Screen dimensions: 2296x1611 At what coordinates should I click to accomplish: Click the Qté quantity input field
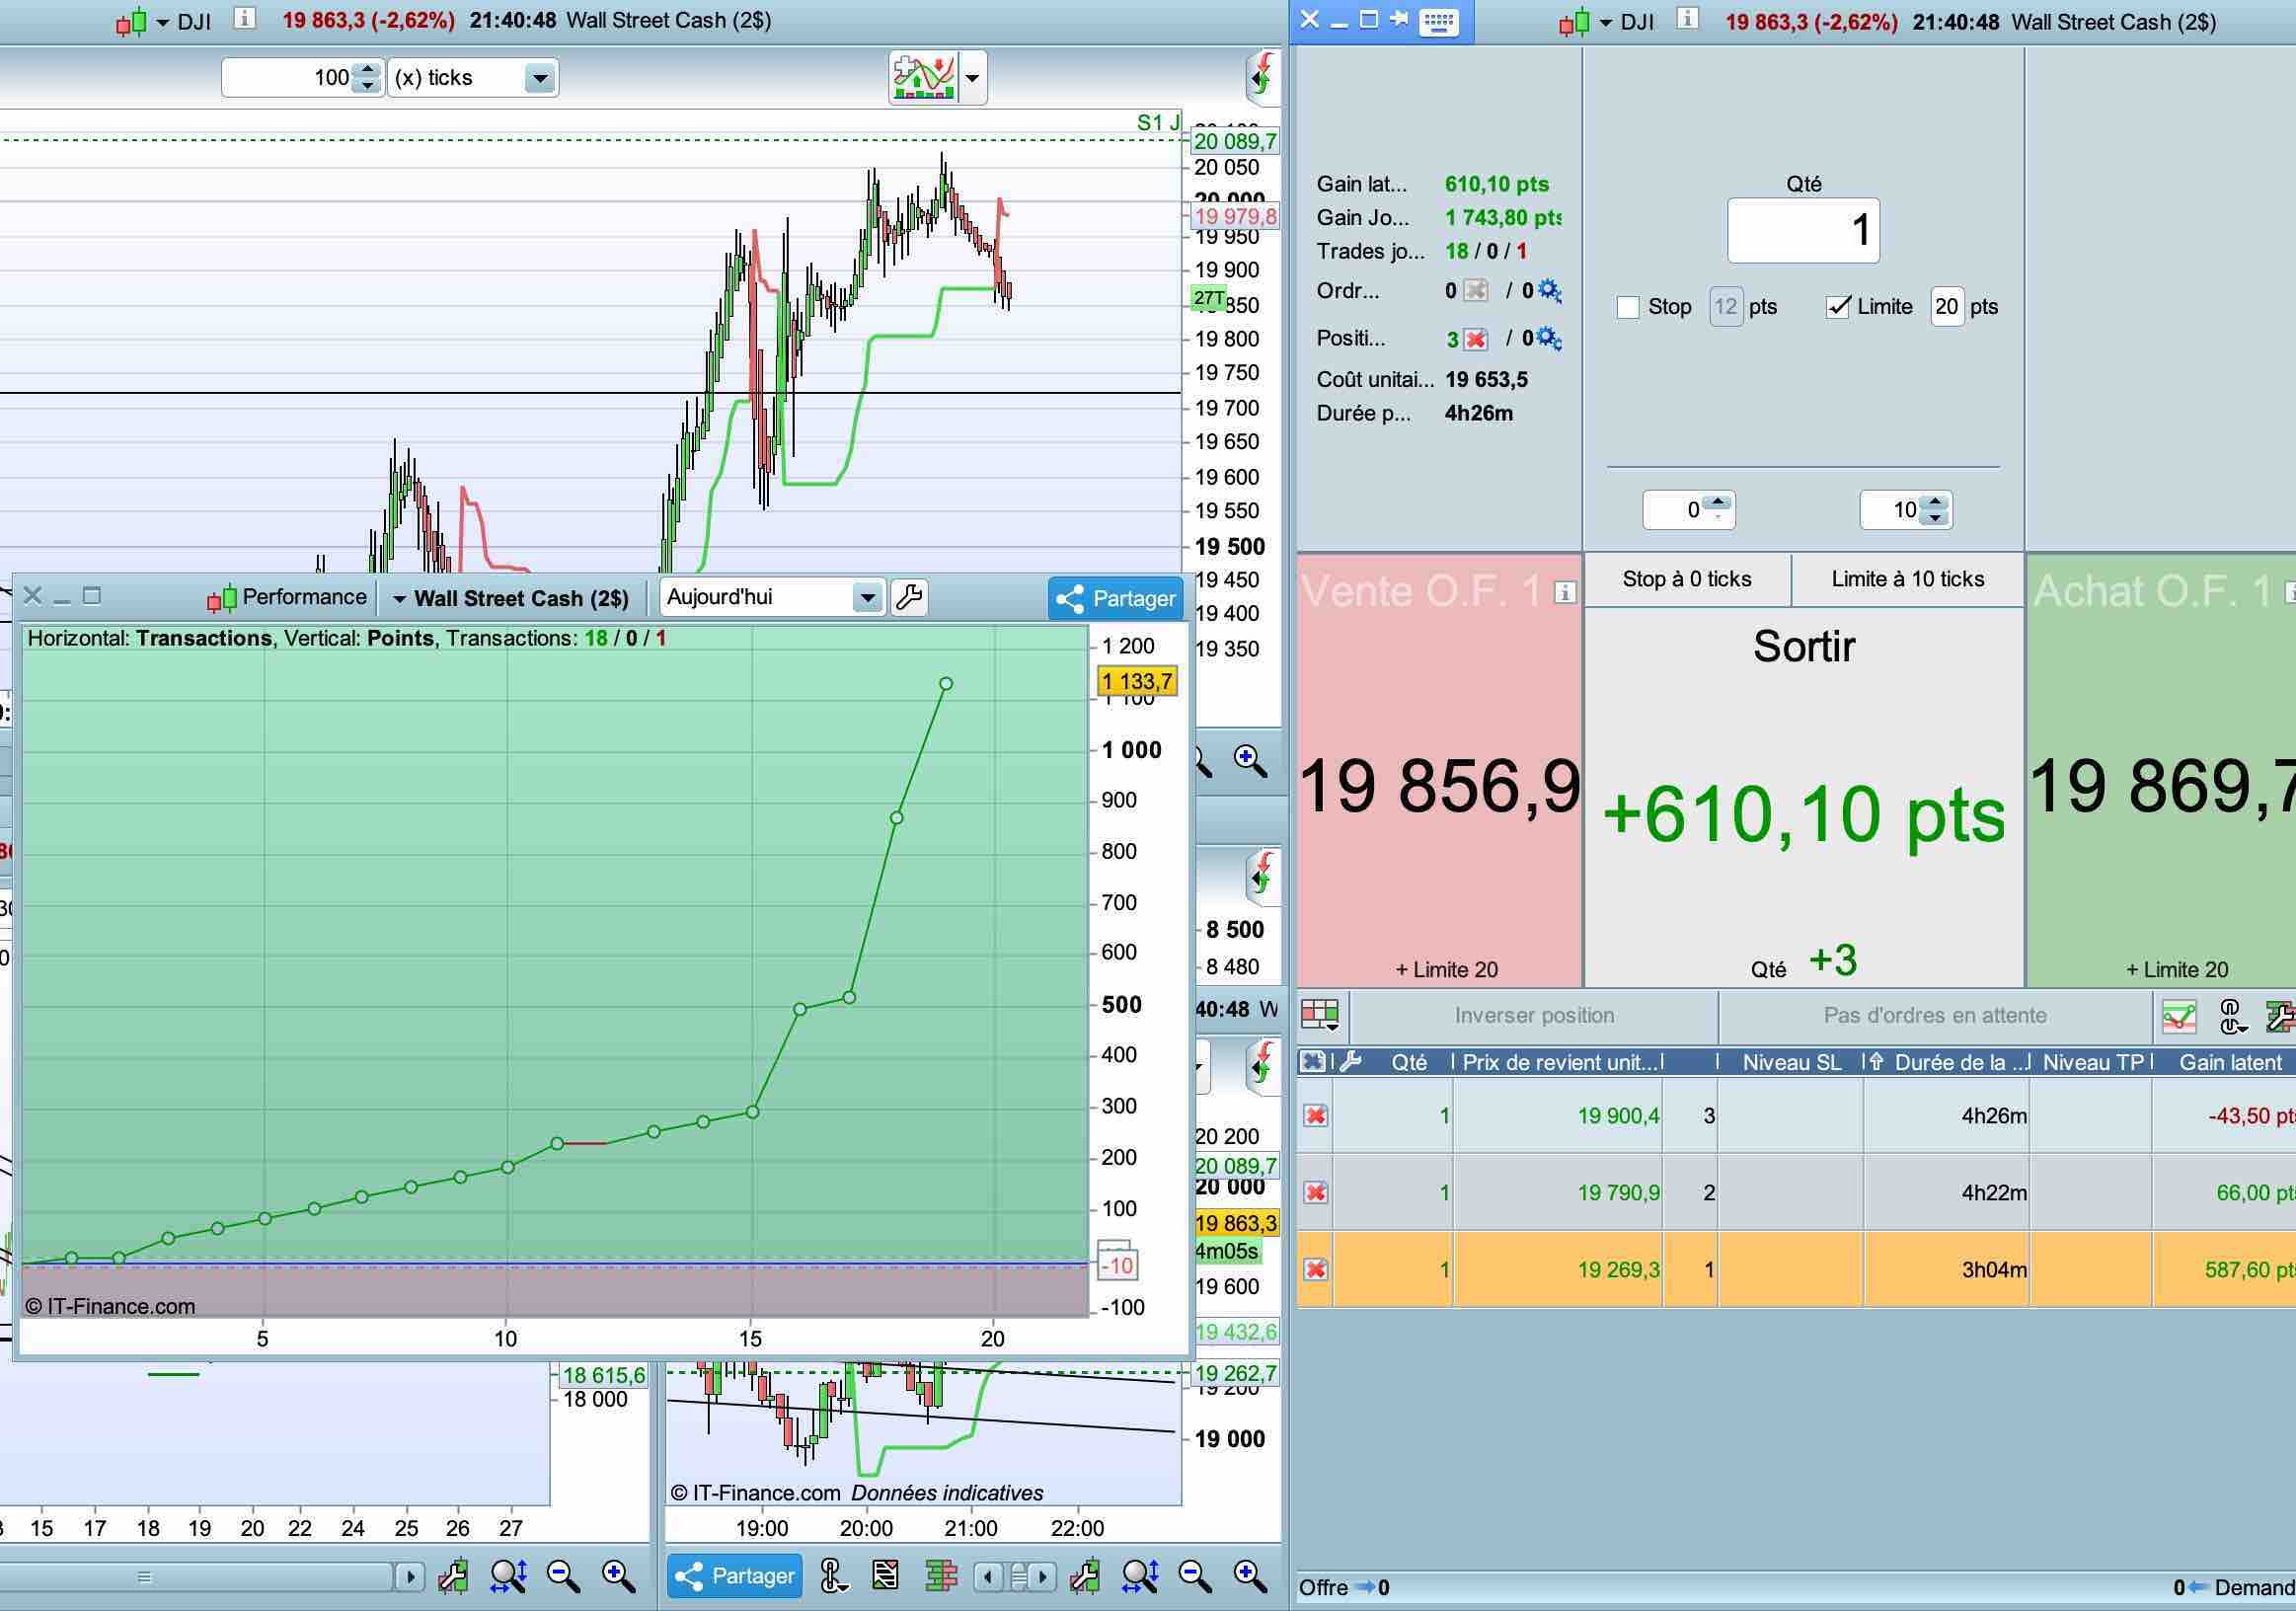1803,231
